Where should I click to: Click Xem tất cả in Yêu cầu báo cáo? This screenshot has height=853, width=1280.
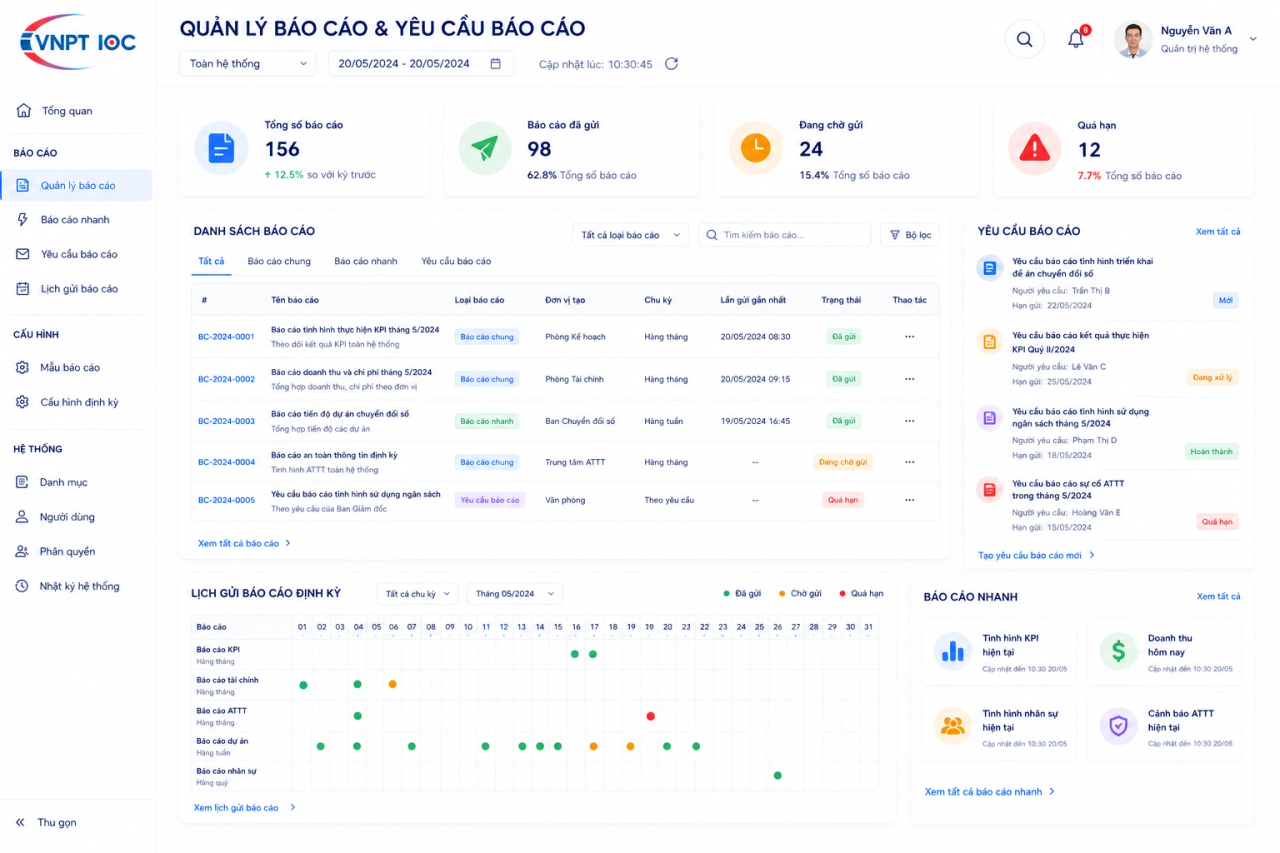(1218, 232)
